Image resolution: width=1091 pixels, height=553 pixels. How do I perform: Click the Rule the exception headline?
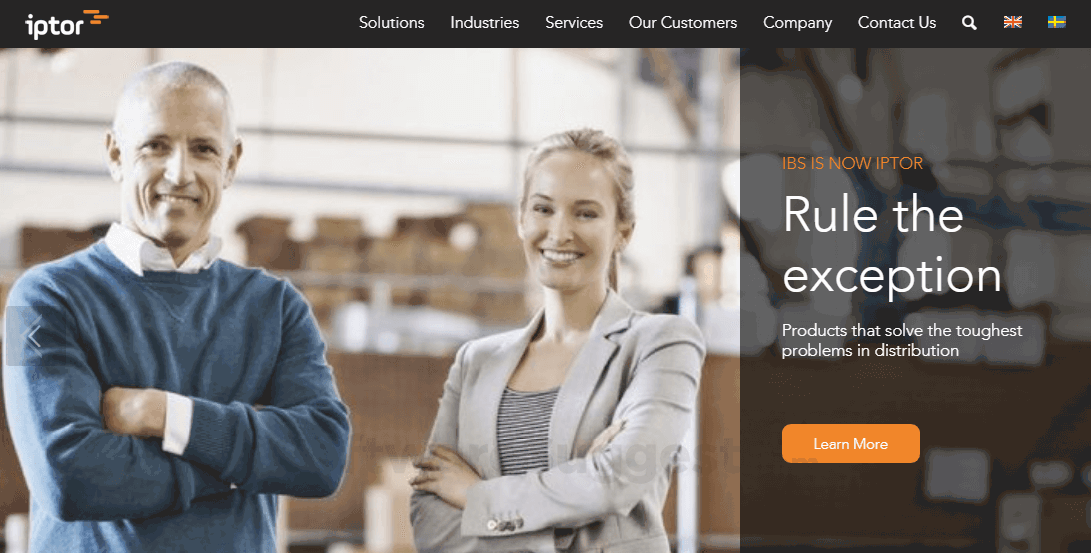pos(892,245)
